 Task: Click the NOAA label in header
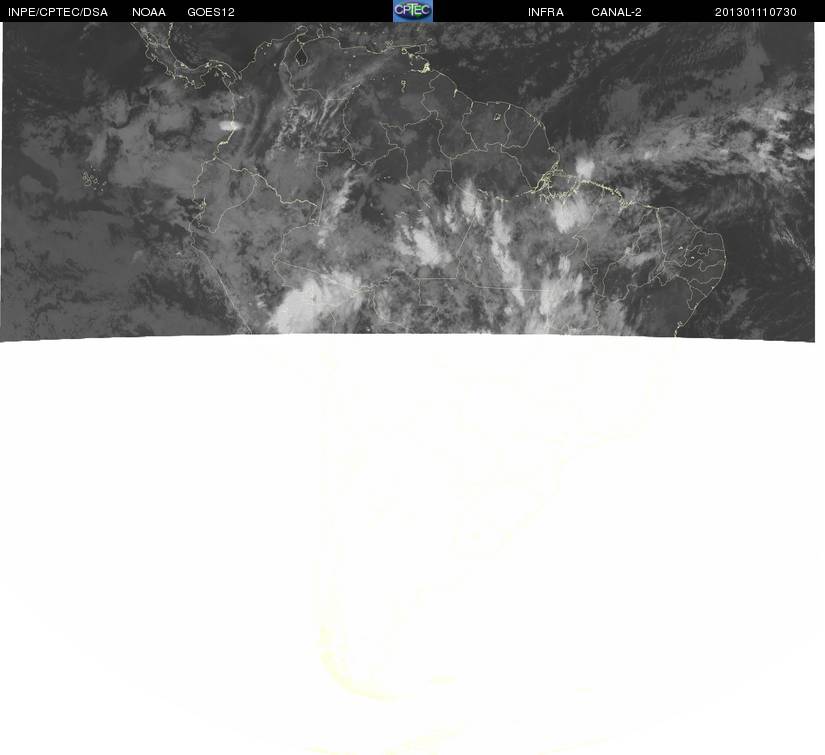coord(149,12)
